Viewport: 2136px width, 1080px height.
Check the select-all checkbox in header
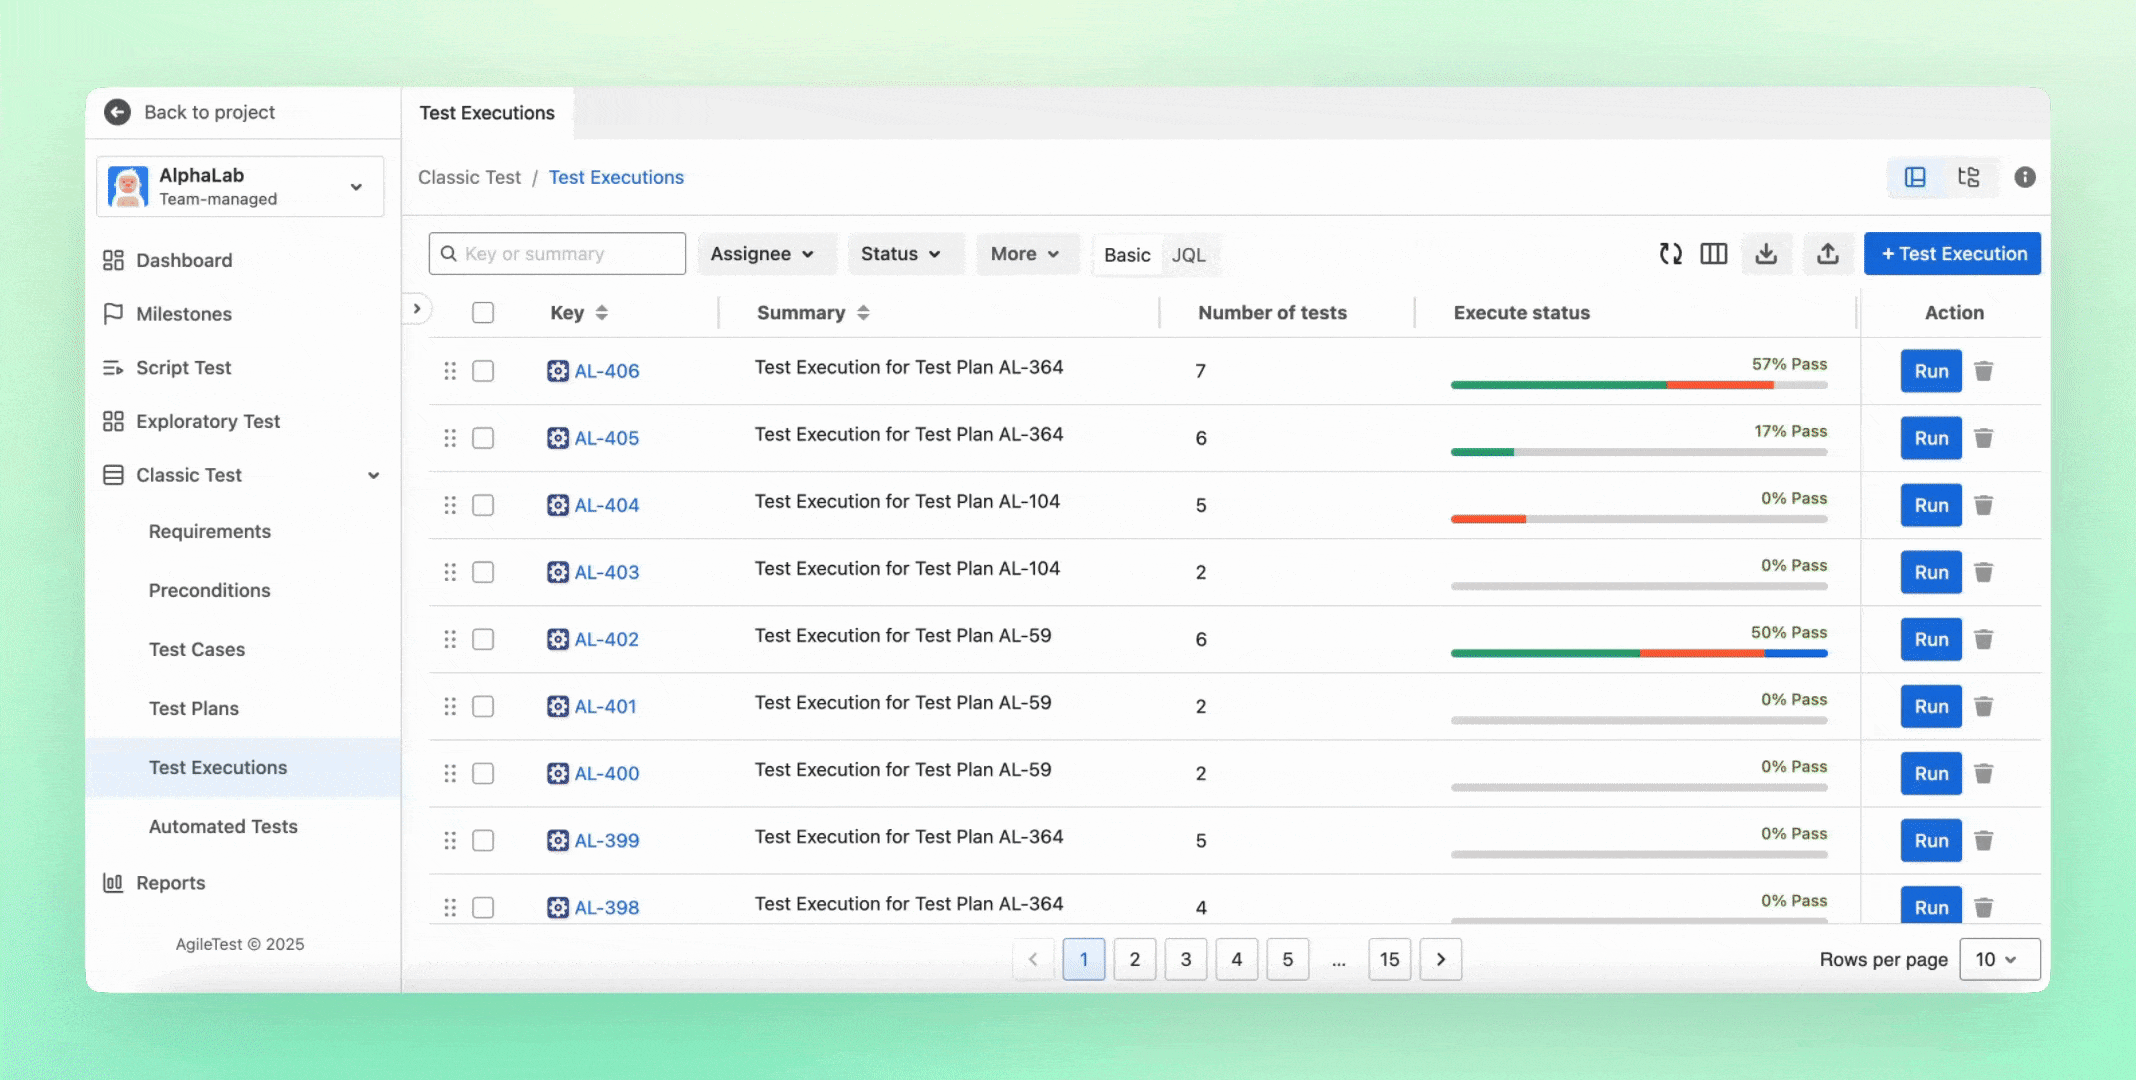click(483, 312)
